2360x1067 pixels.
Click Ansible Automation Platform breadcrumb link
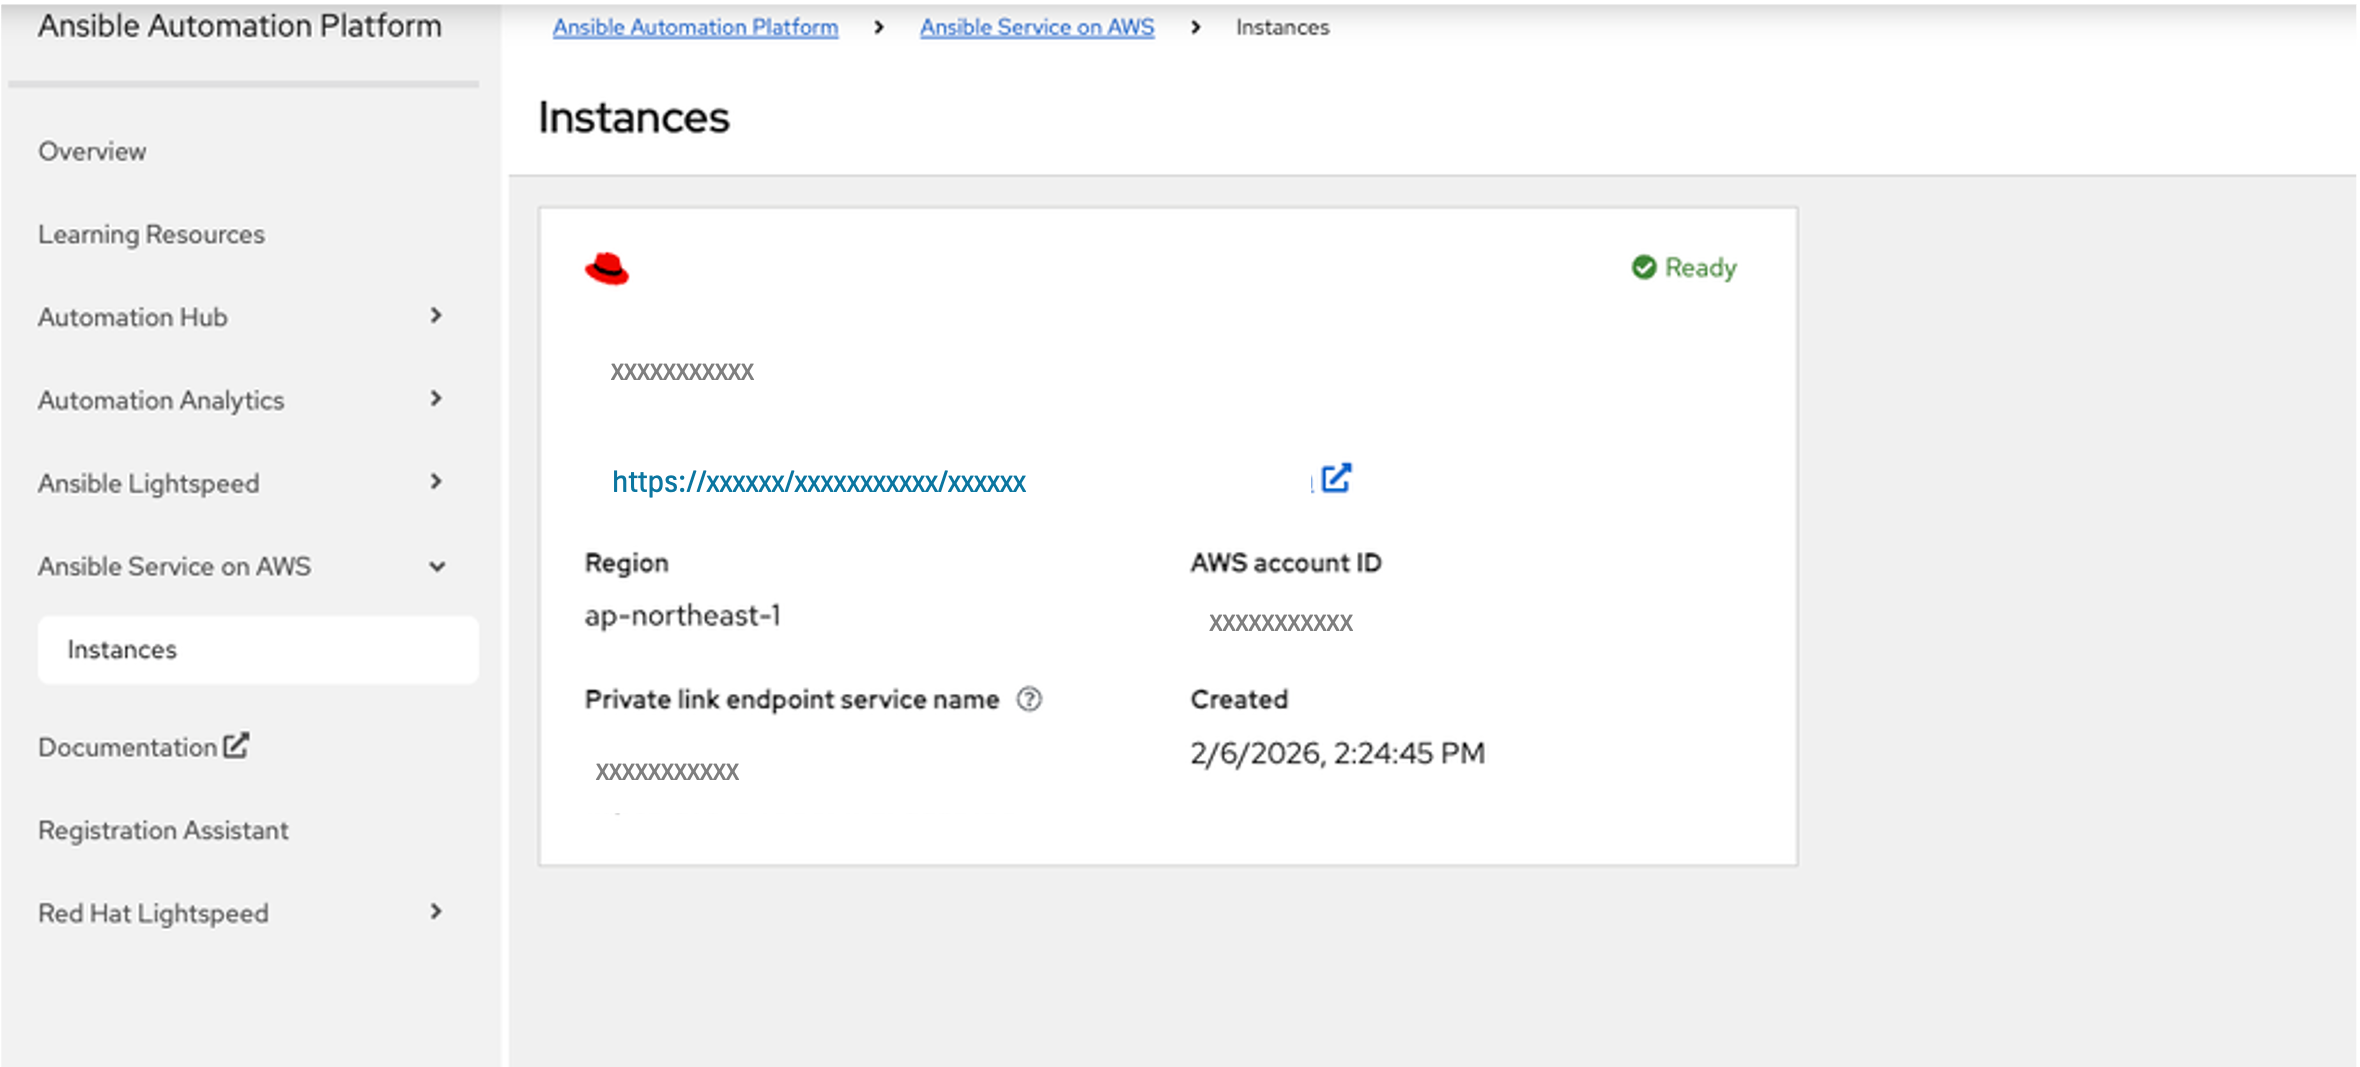[x=695, y=27]
